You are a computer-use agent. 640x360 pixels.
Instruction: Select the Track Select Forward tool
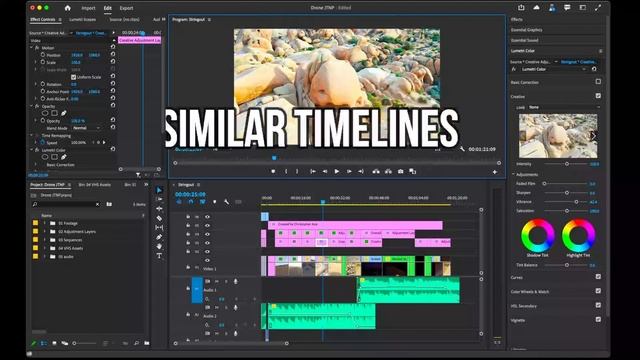159,199
